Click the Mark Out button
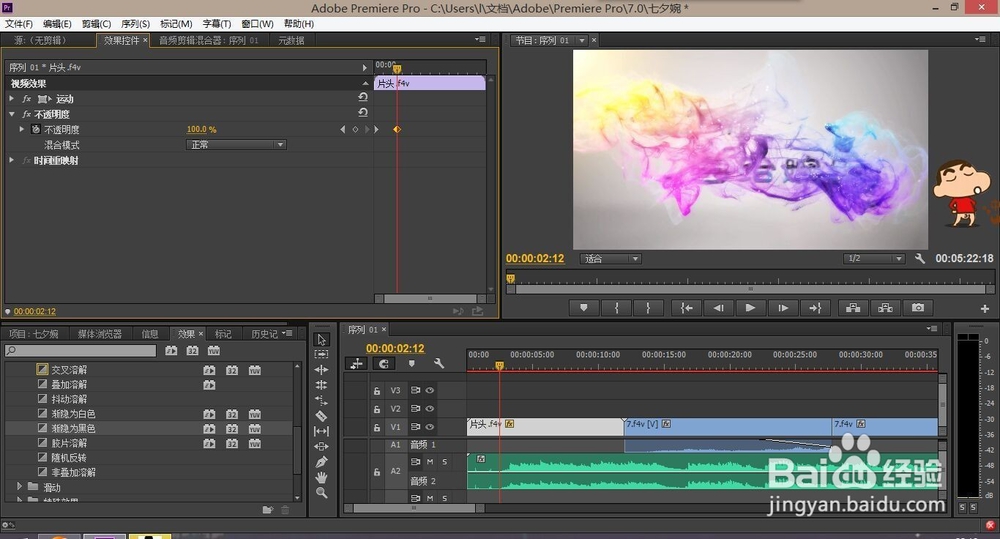The width and height of the screenshot is (1000, 539). pos(647,307)
